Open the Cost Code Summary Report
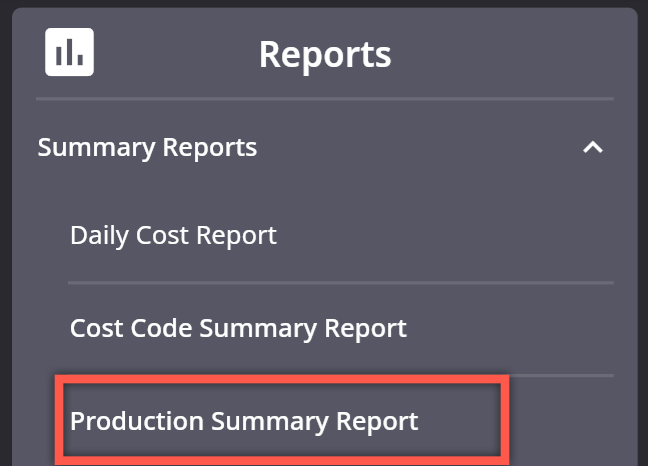Viewport: 648px width, 466px height. [238, 328]
